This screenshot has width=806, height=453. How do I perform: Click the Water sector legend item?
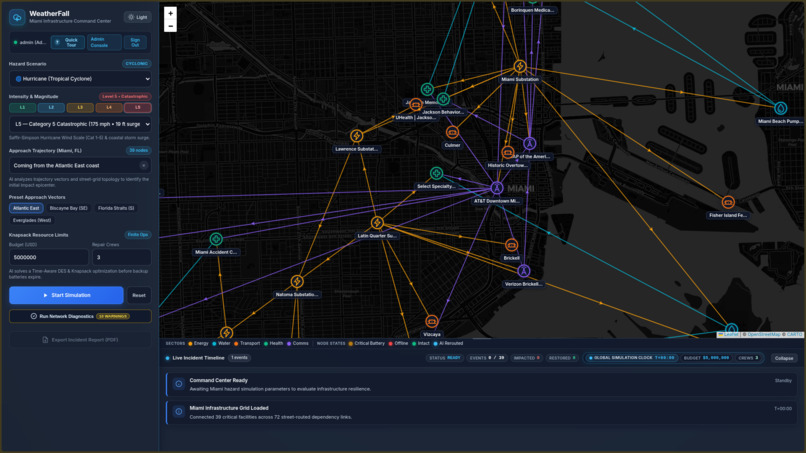(x=221, y=343)
